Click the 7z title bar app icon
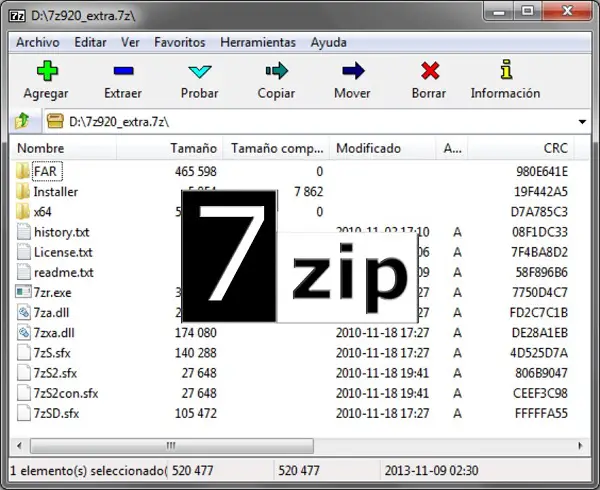Screen dimensions: 600x490 [x=17, y=16]
